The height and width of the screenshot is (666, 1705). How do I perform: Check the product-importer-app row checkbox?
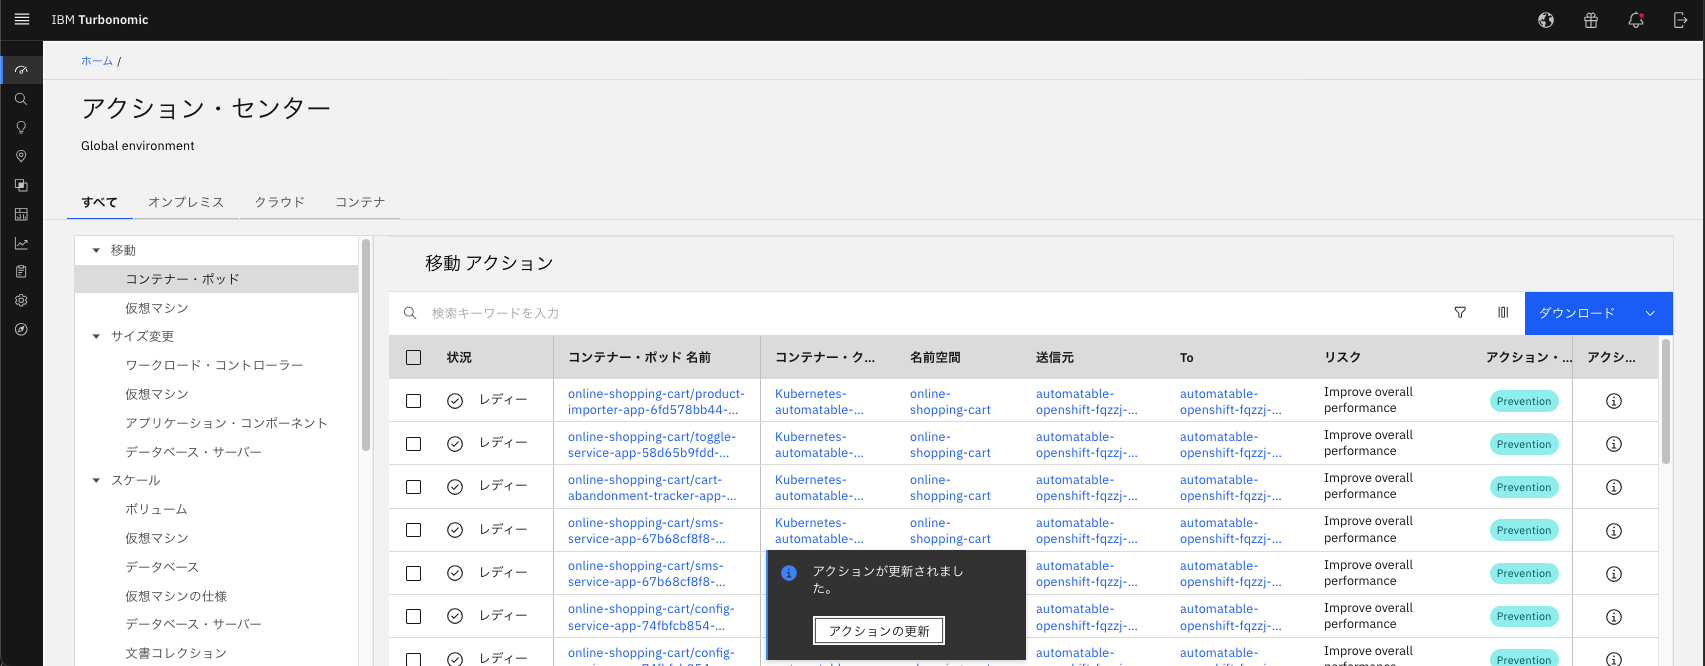pyautogui.click(x=414, y=401)
